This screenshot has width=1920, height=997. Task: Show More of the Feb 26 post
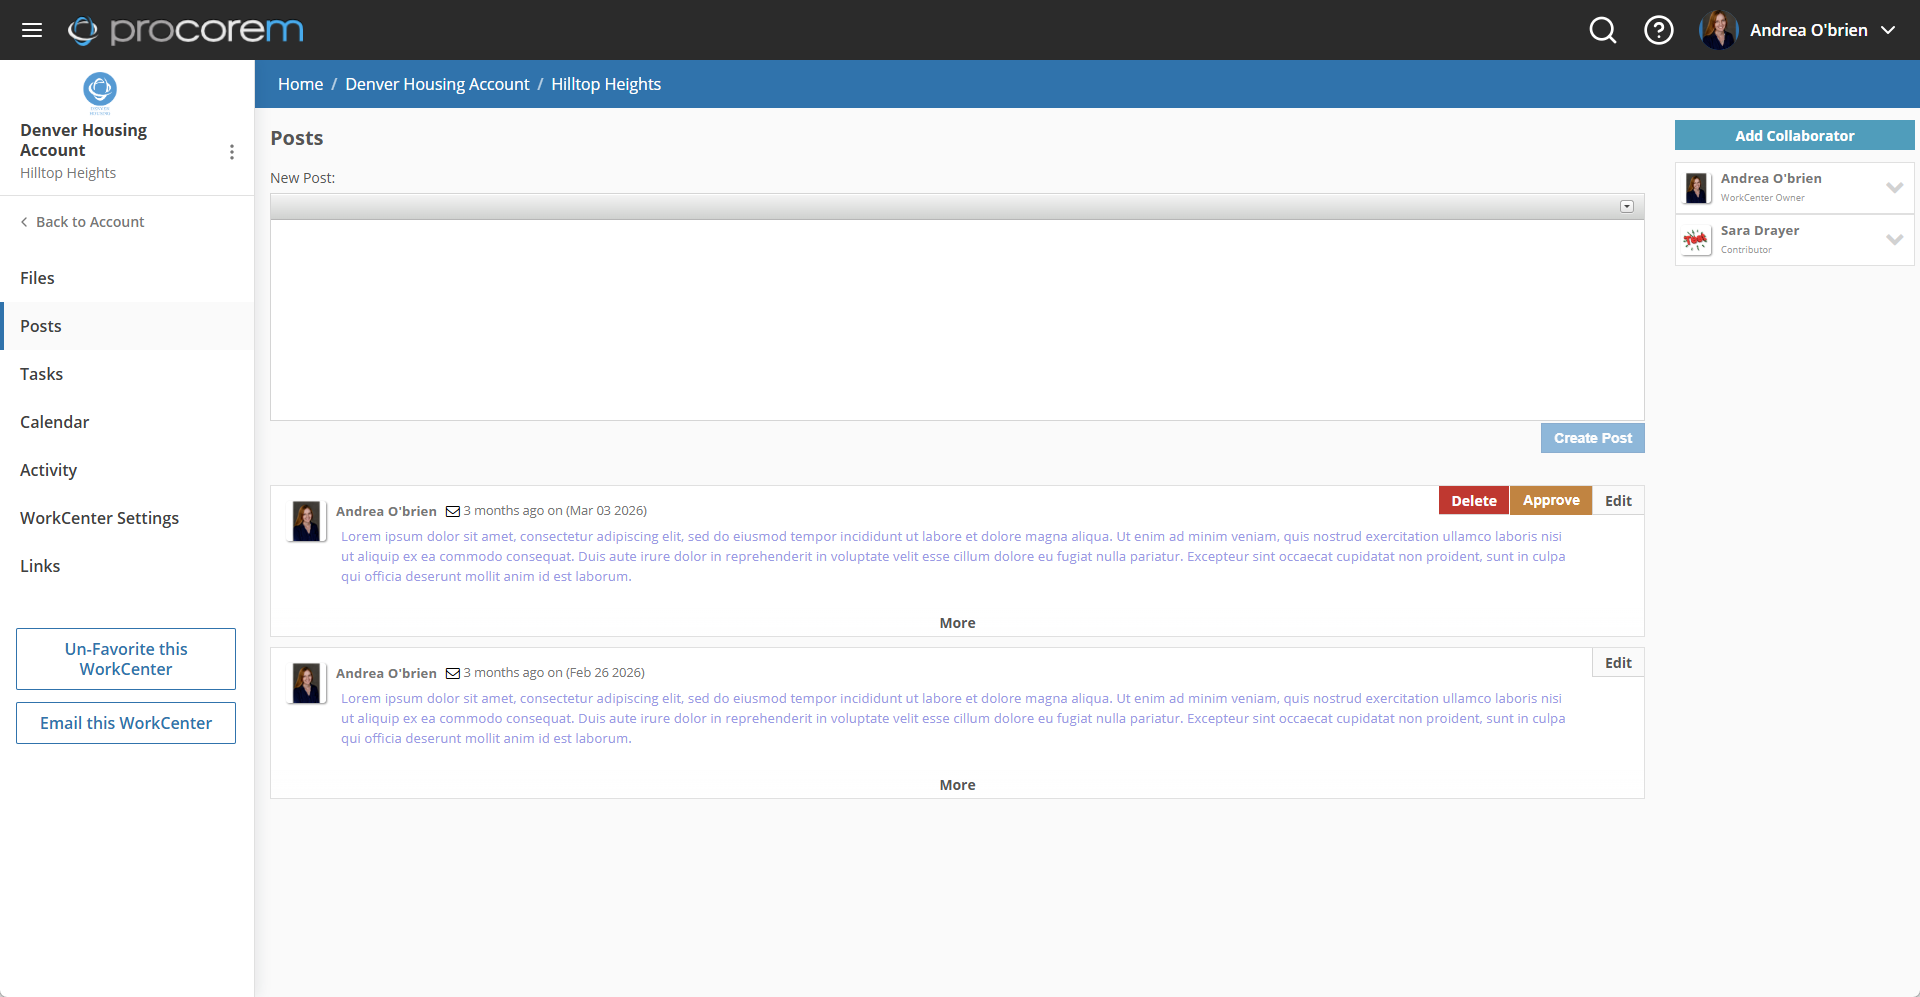[957, 785]
